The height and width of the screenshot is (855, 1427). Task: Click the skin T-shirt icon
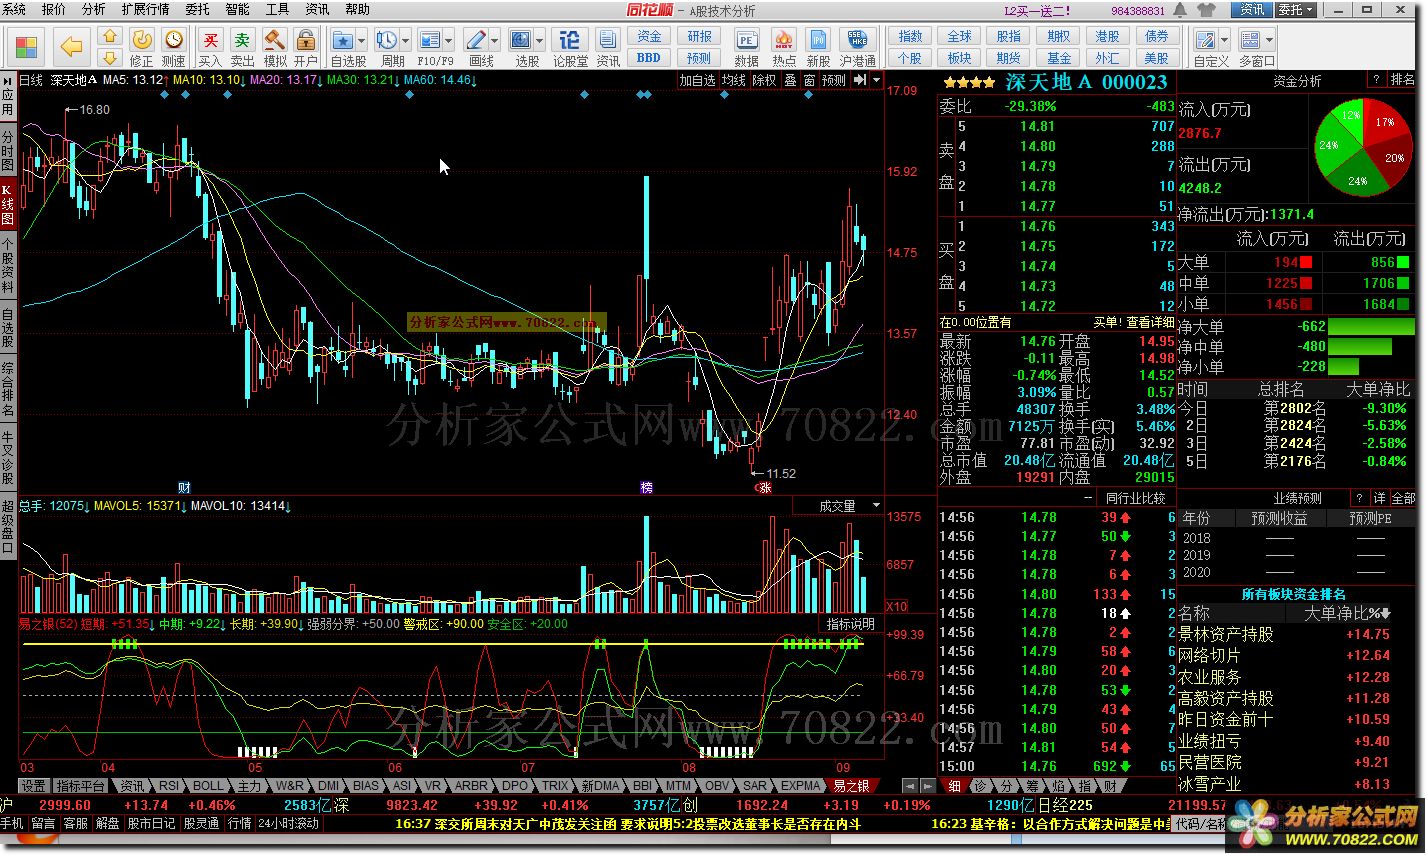point(1205,10)
